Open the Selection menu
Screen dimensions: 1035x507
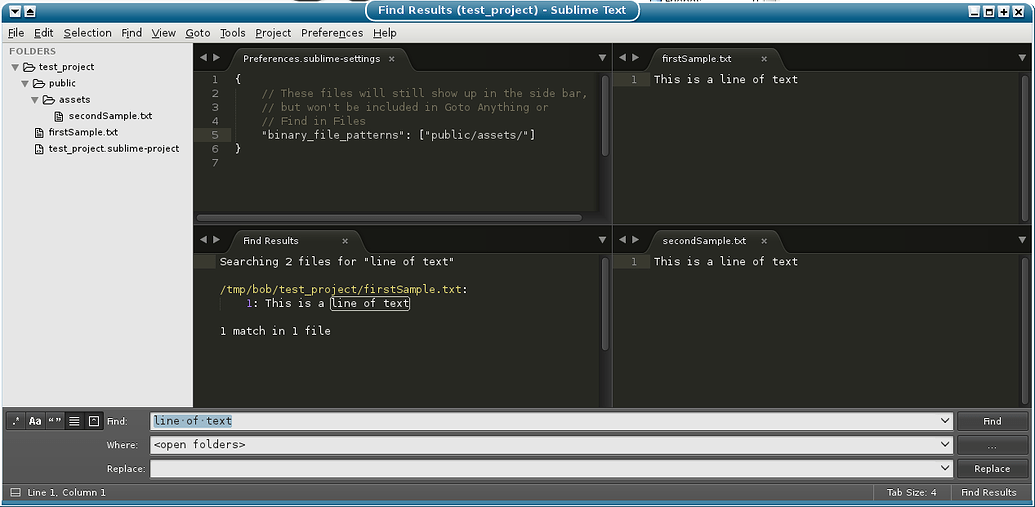pyautogui.click(x=87, y=33)
